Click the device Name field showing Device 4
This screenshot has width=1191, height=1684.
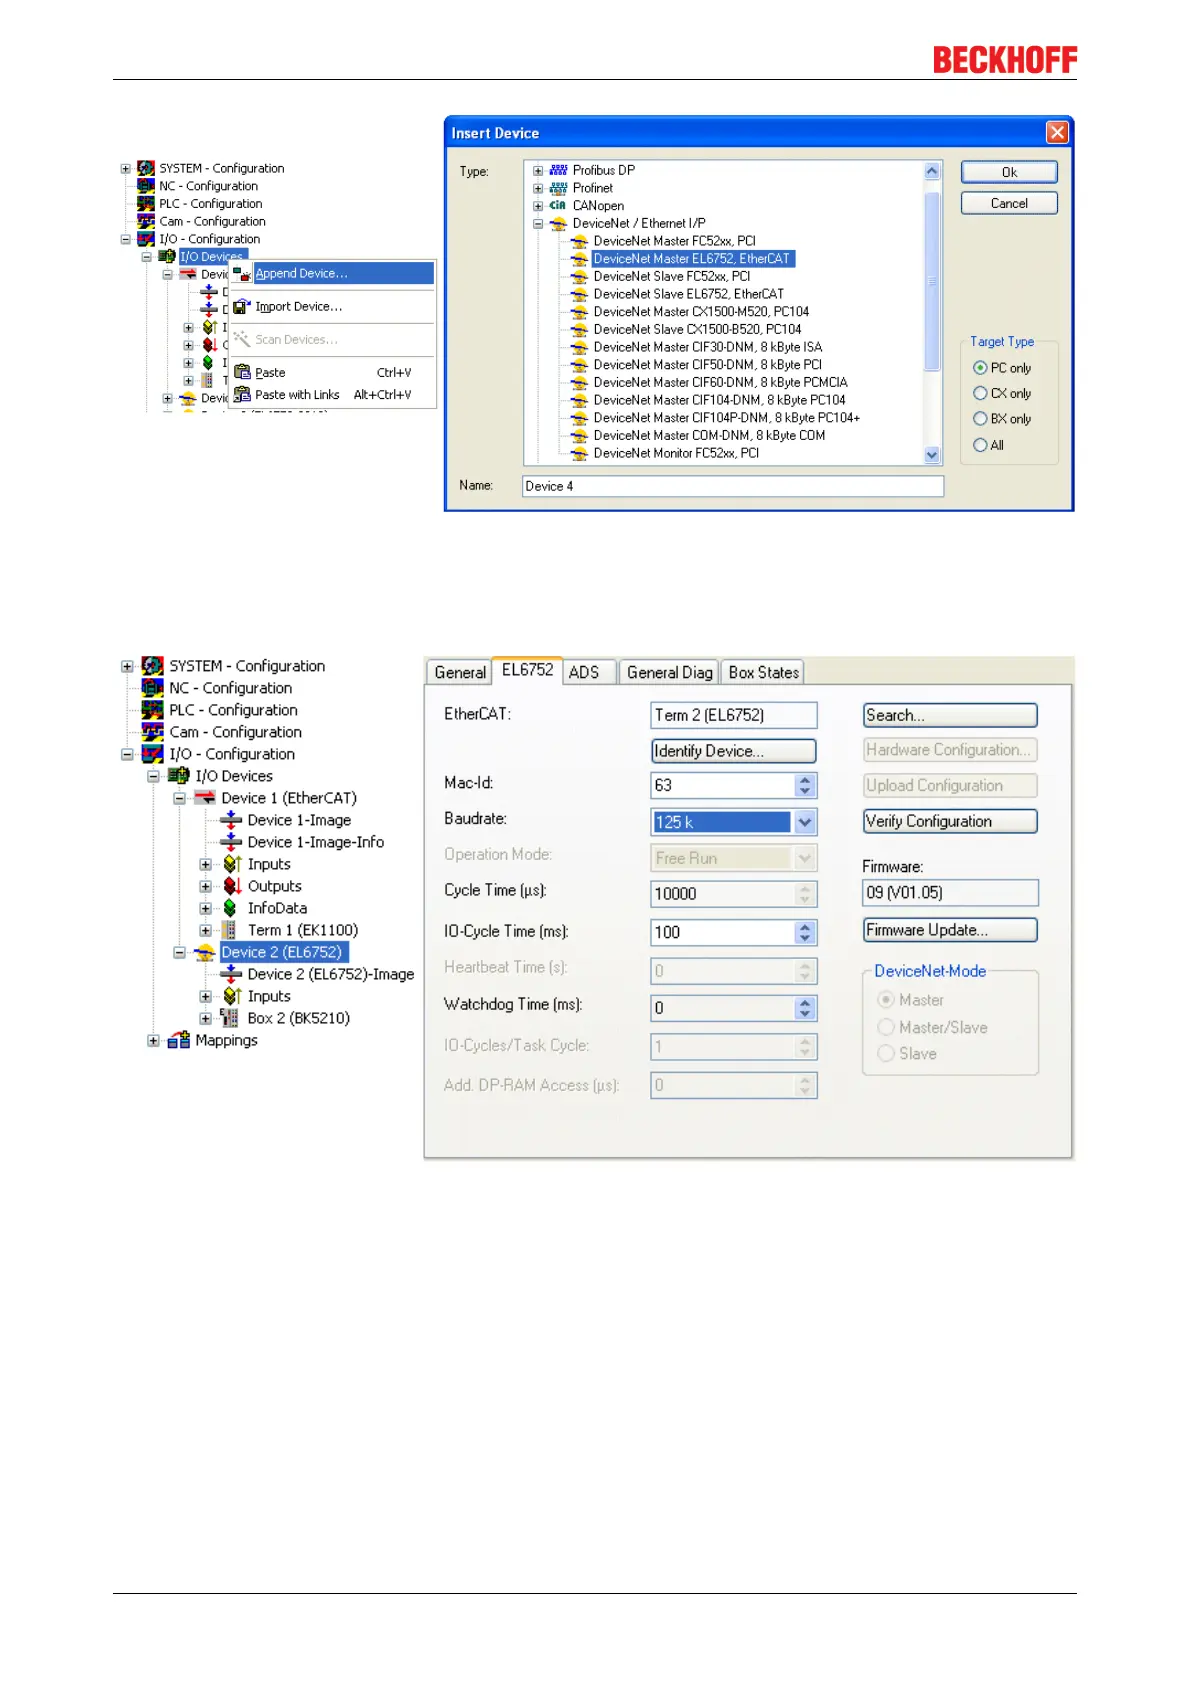click(733, 486)
